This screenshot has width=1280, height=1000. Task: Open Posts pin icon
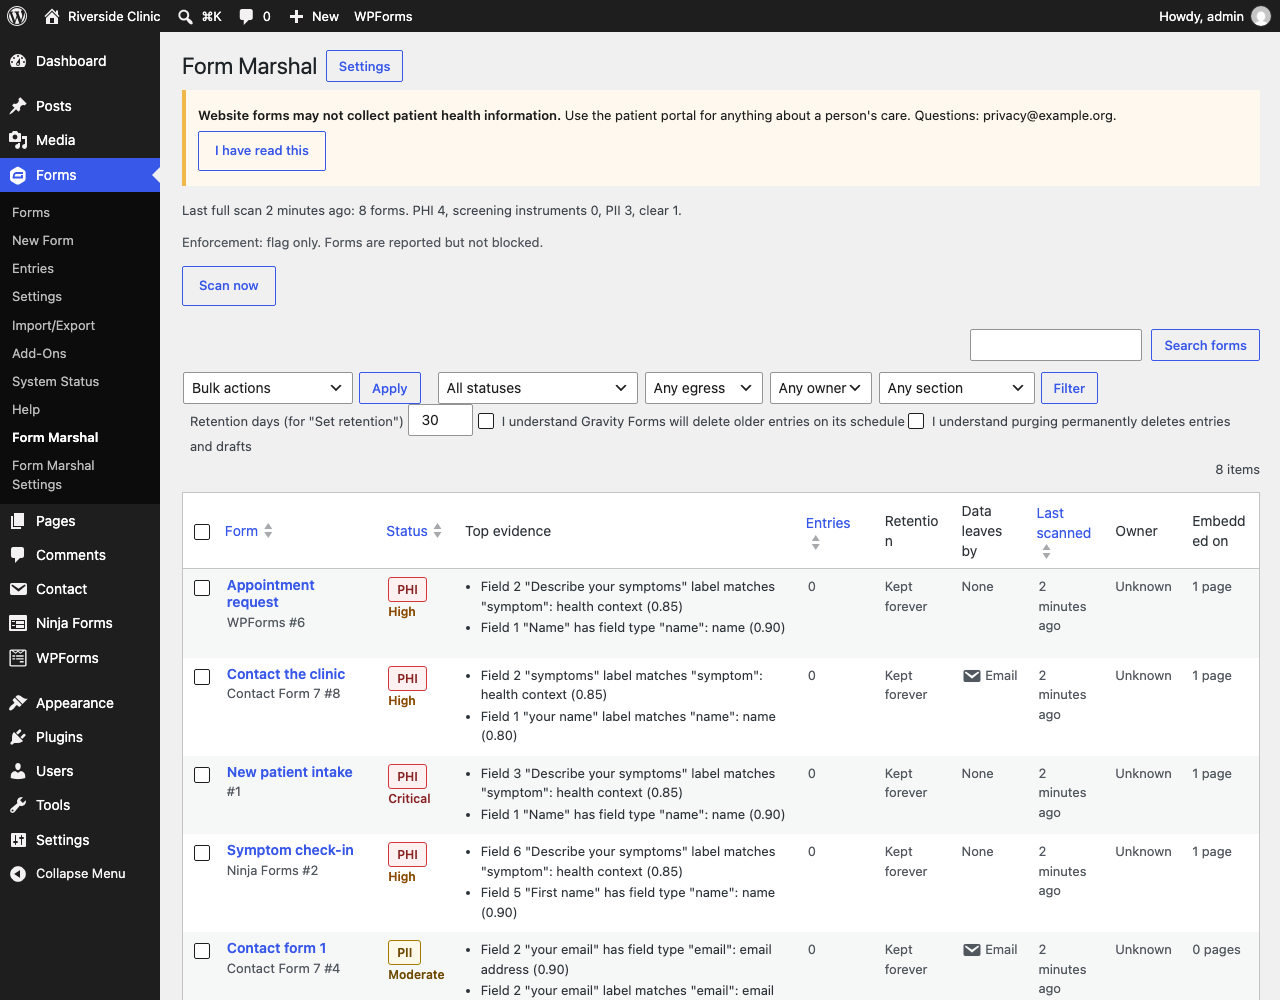click(18, 106)
